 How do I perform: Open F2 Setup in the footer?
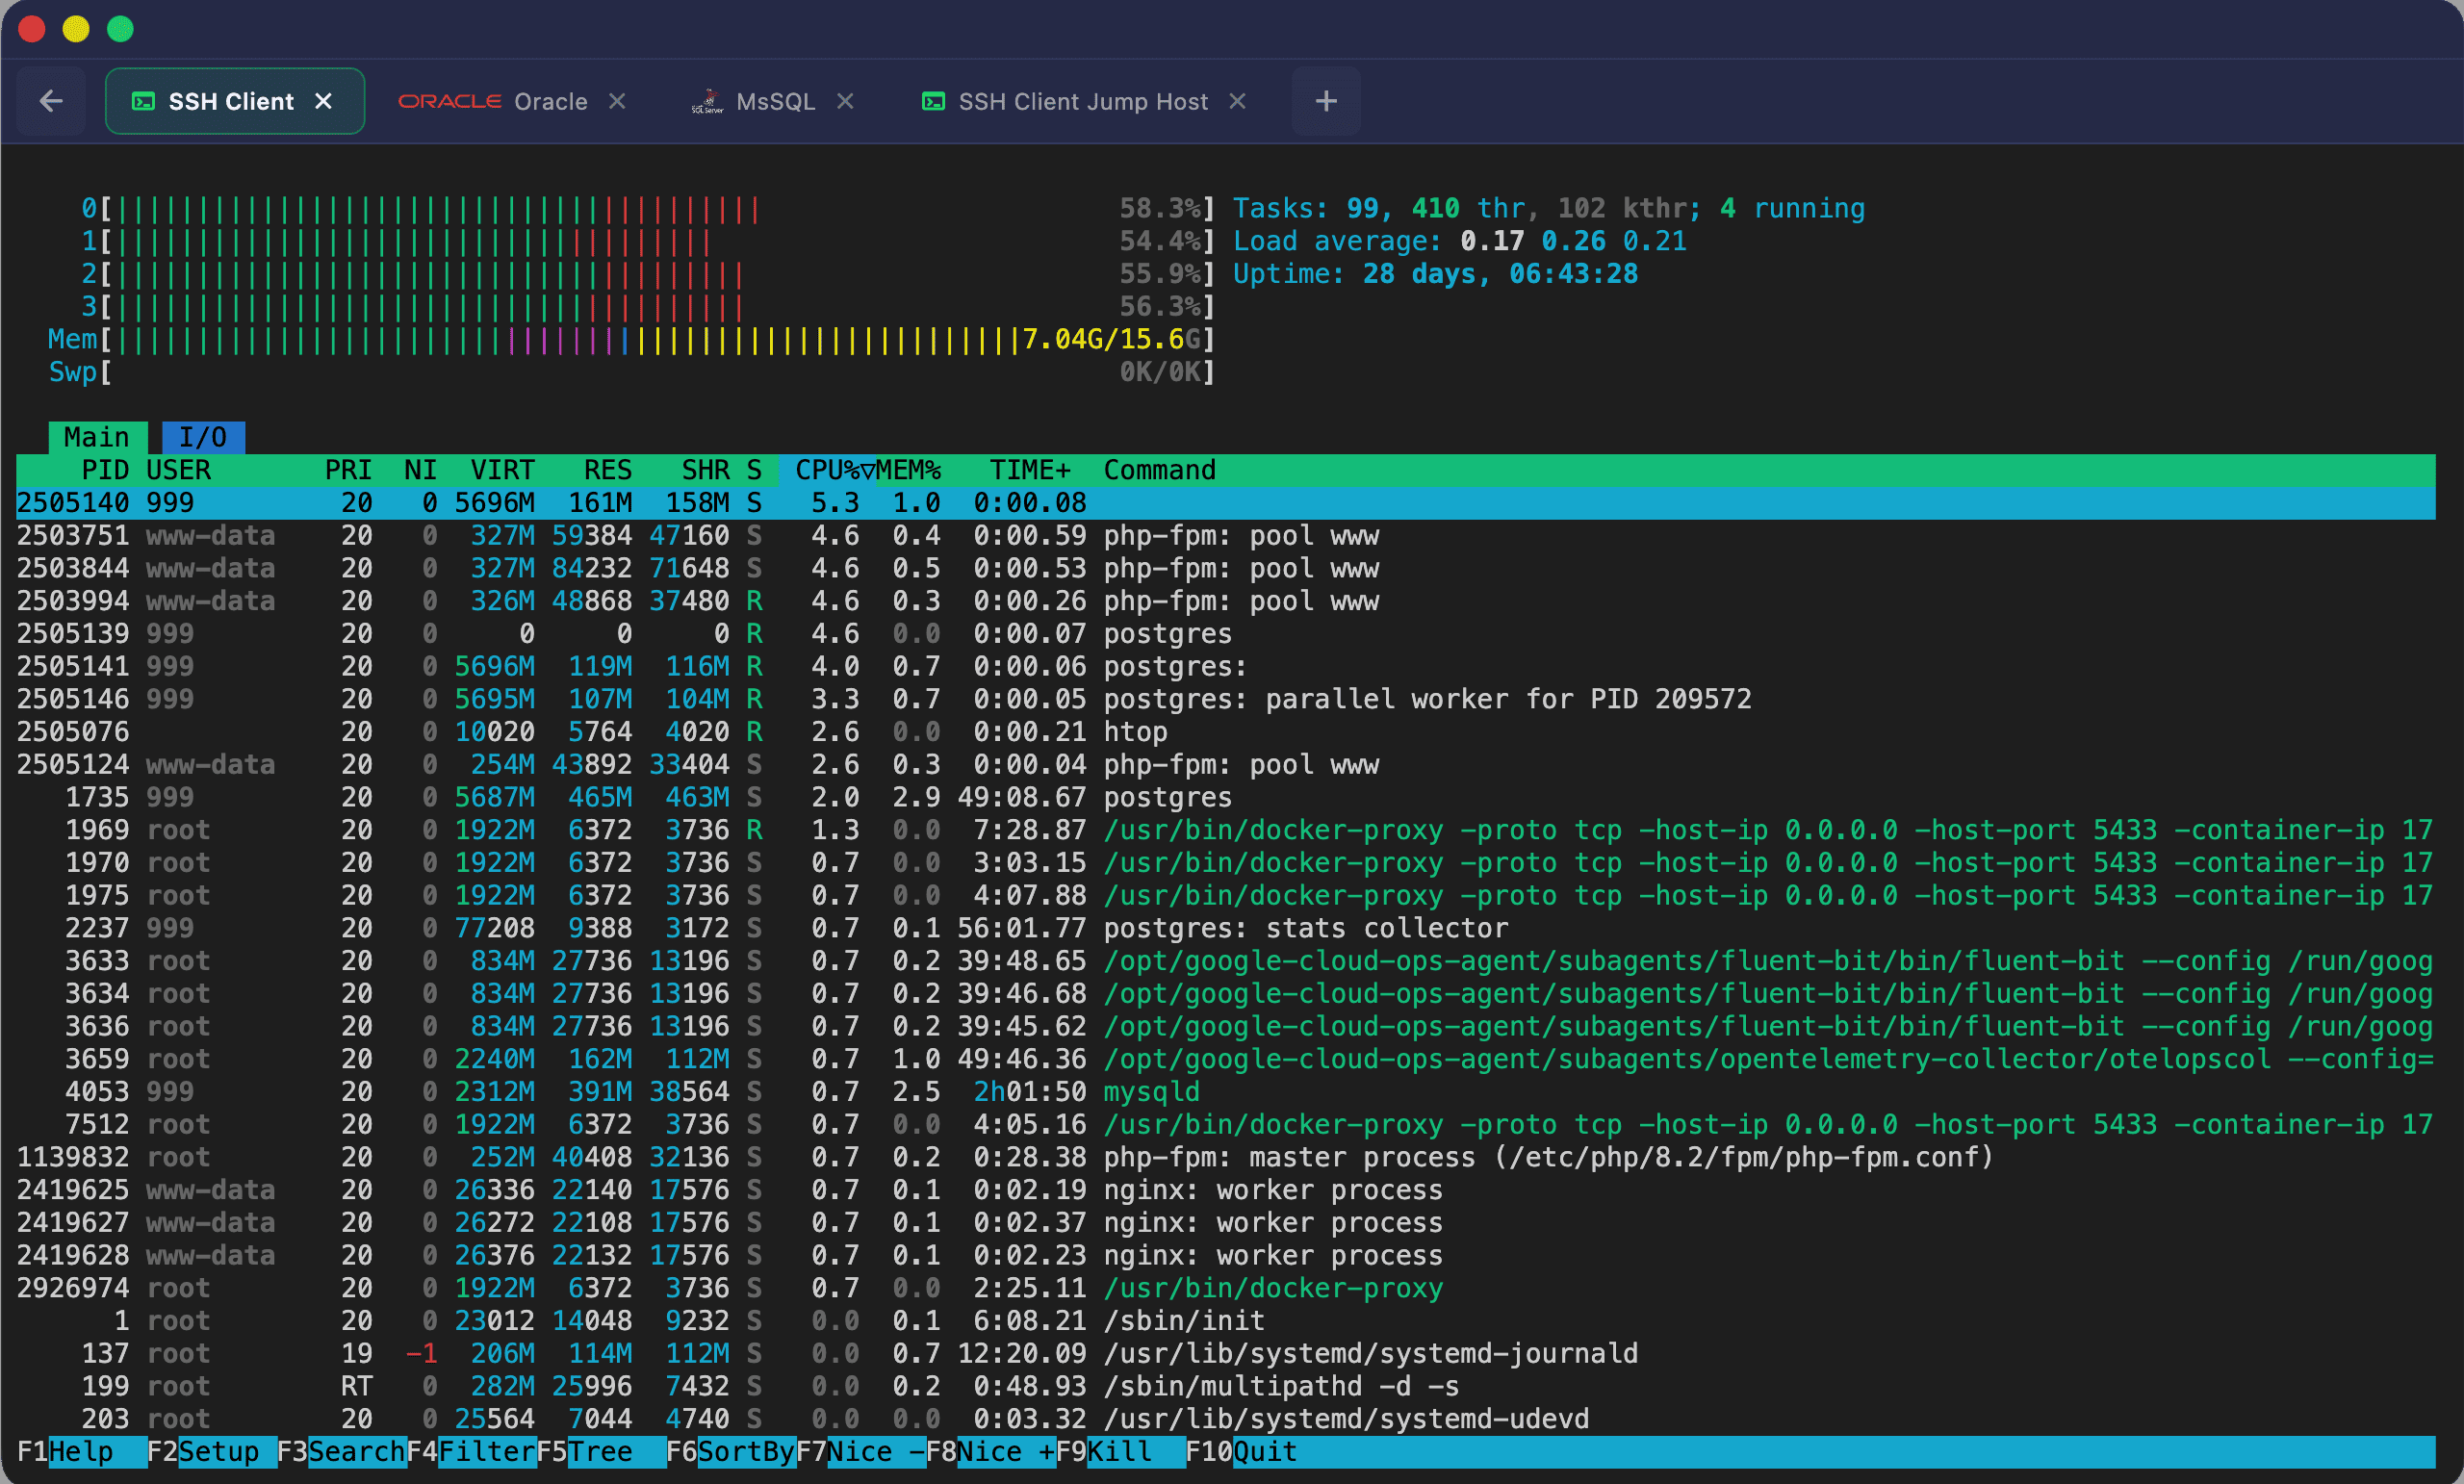tap(211, 1451)
